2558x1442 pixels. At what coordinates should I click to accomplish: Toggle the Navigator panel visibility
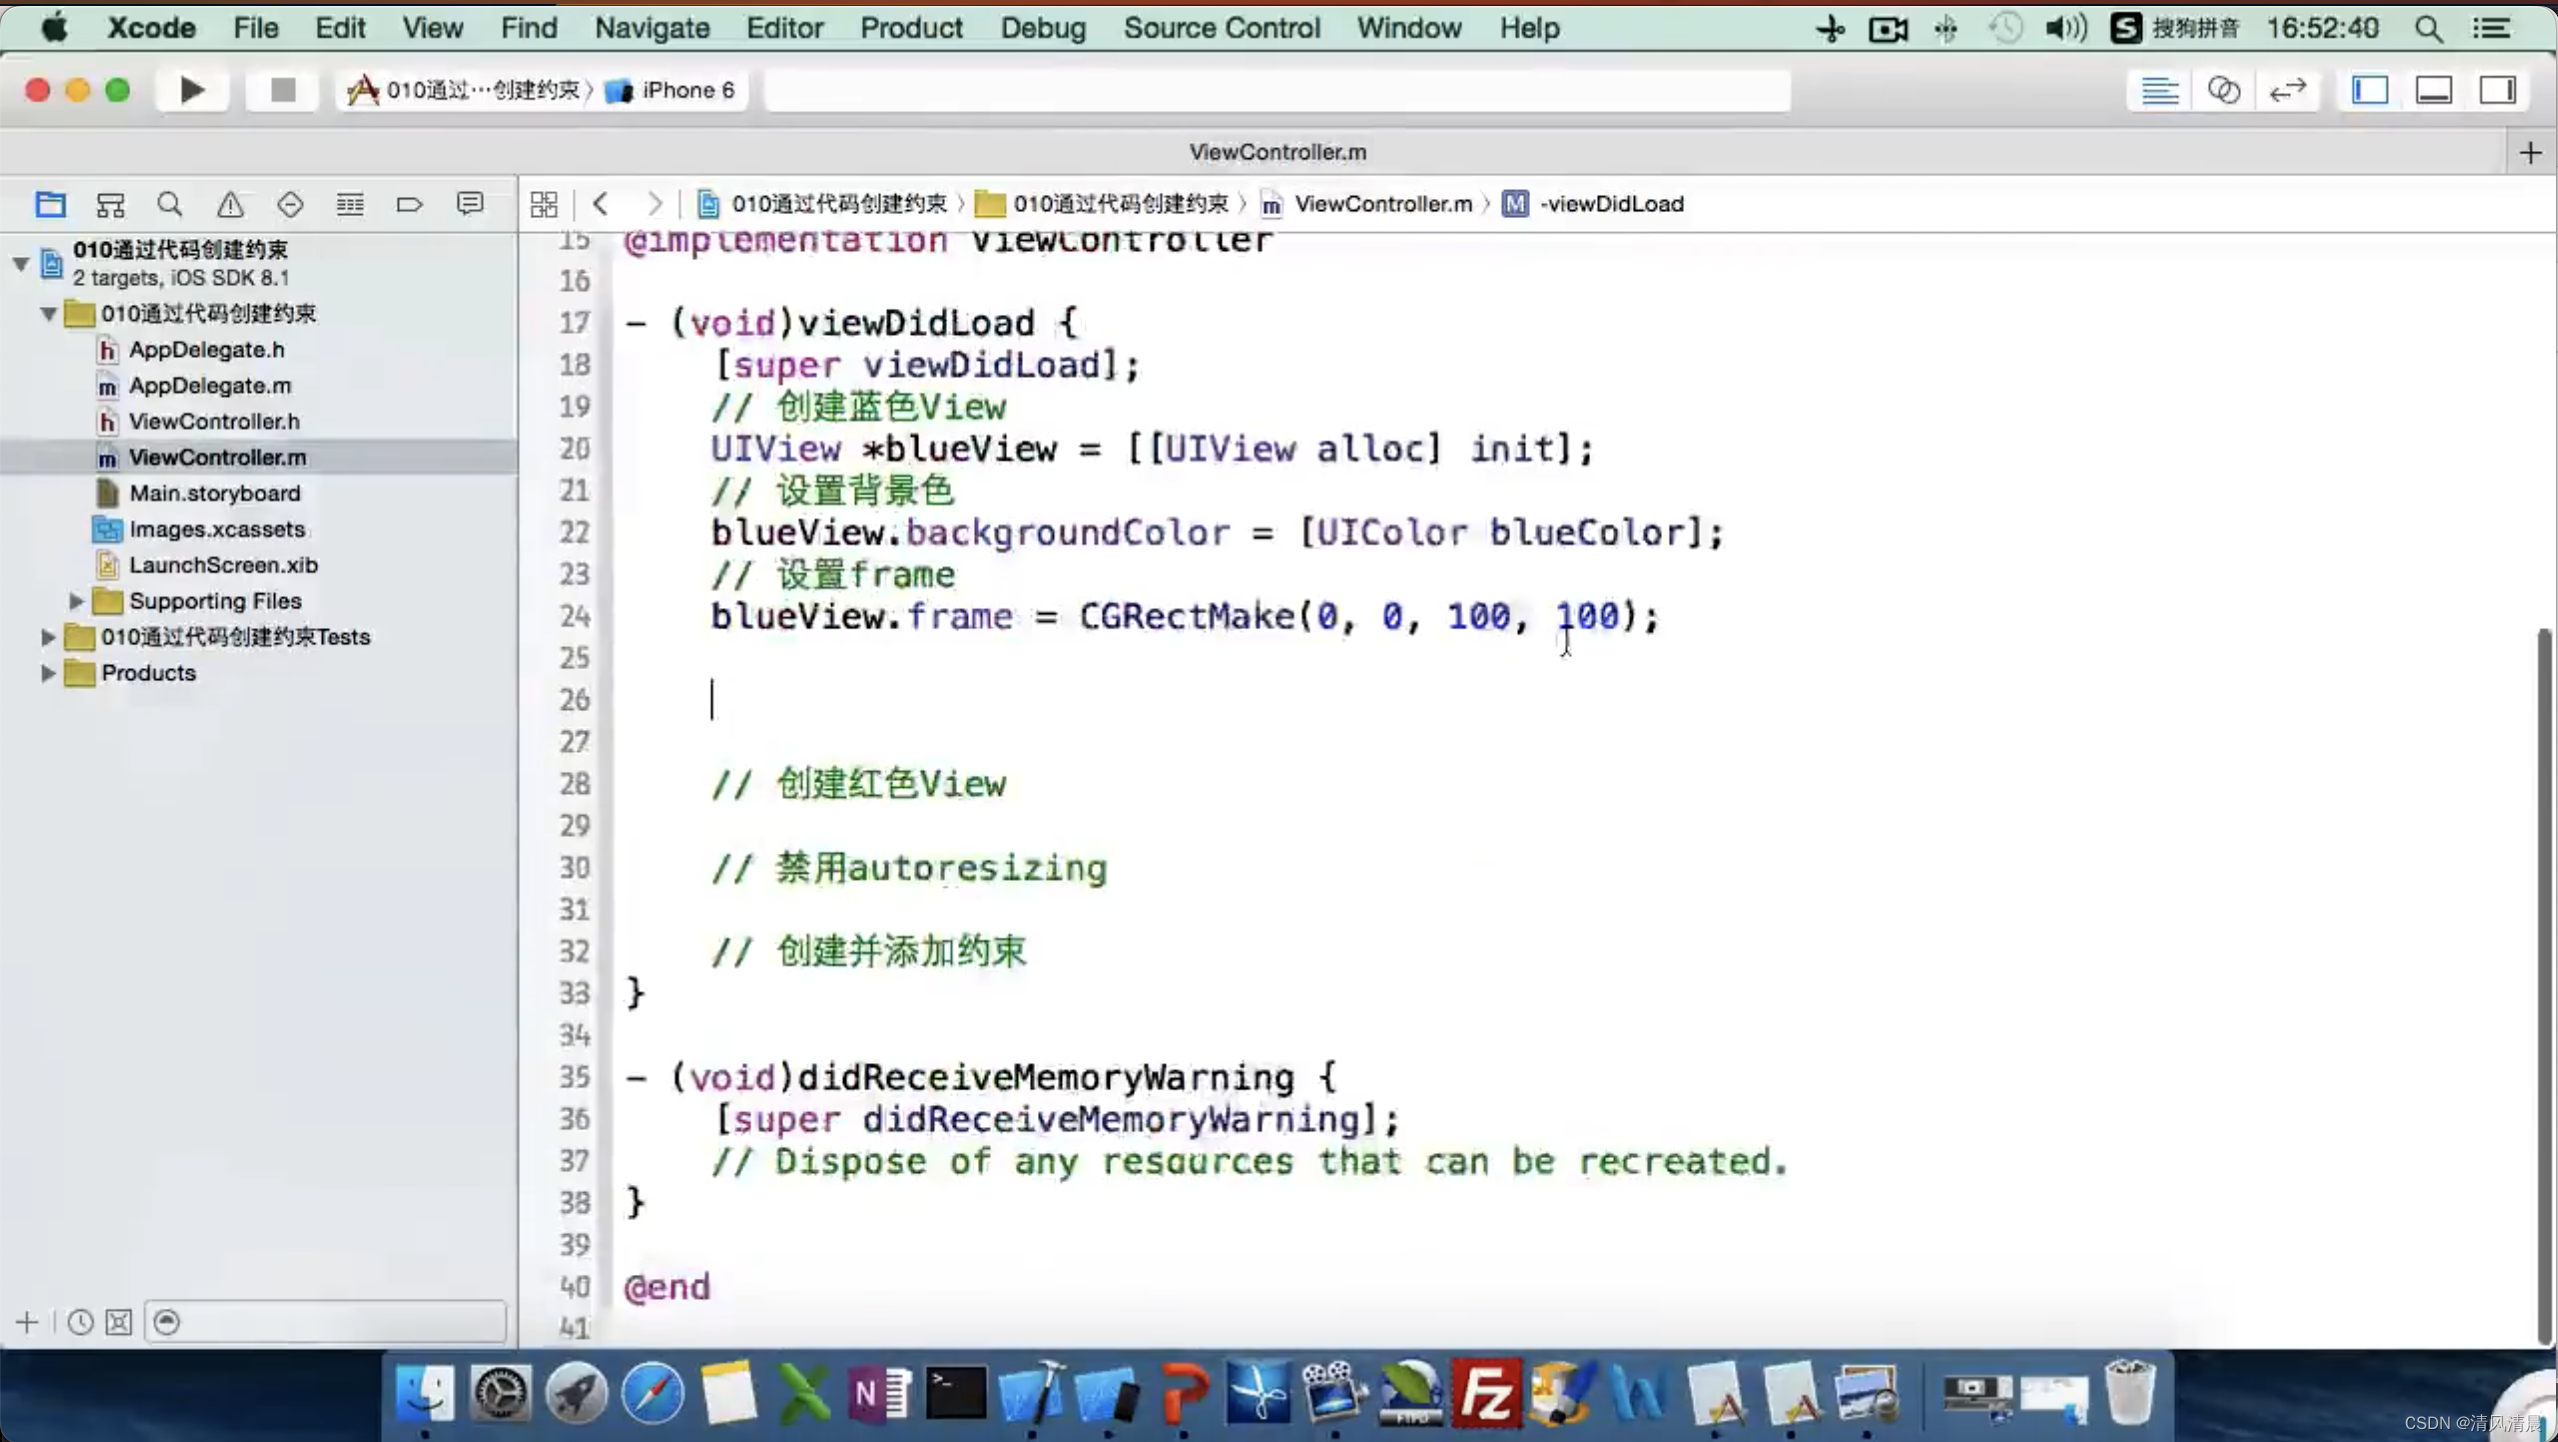(2370, 91)
